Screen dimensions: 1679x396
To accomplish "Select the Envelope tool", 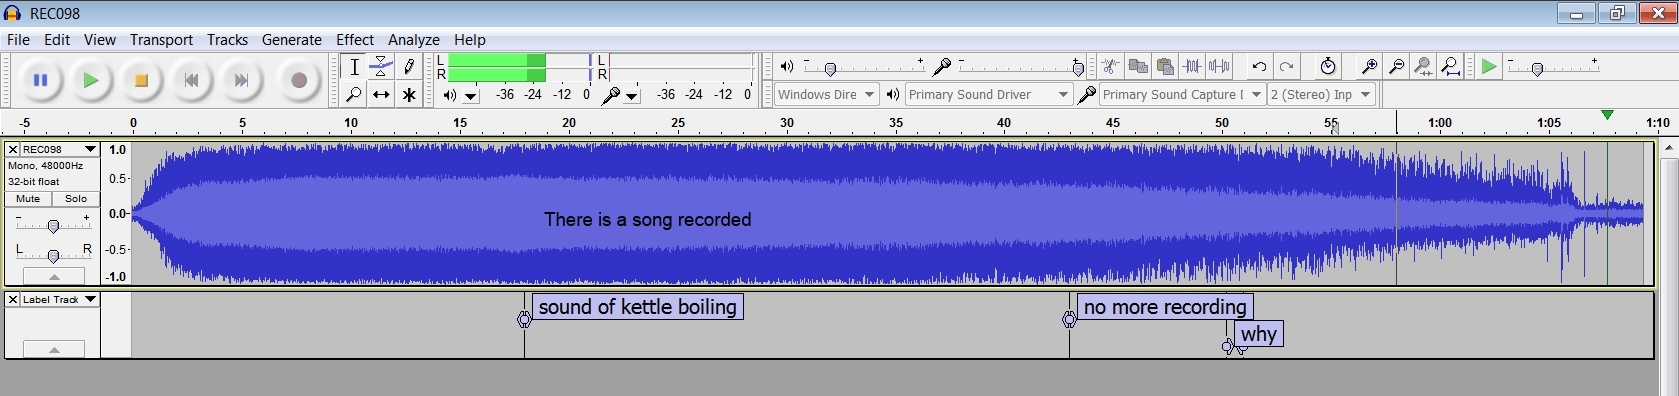I will [x=381, y=67].
